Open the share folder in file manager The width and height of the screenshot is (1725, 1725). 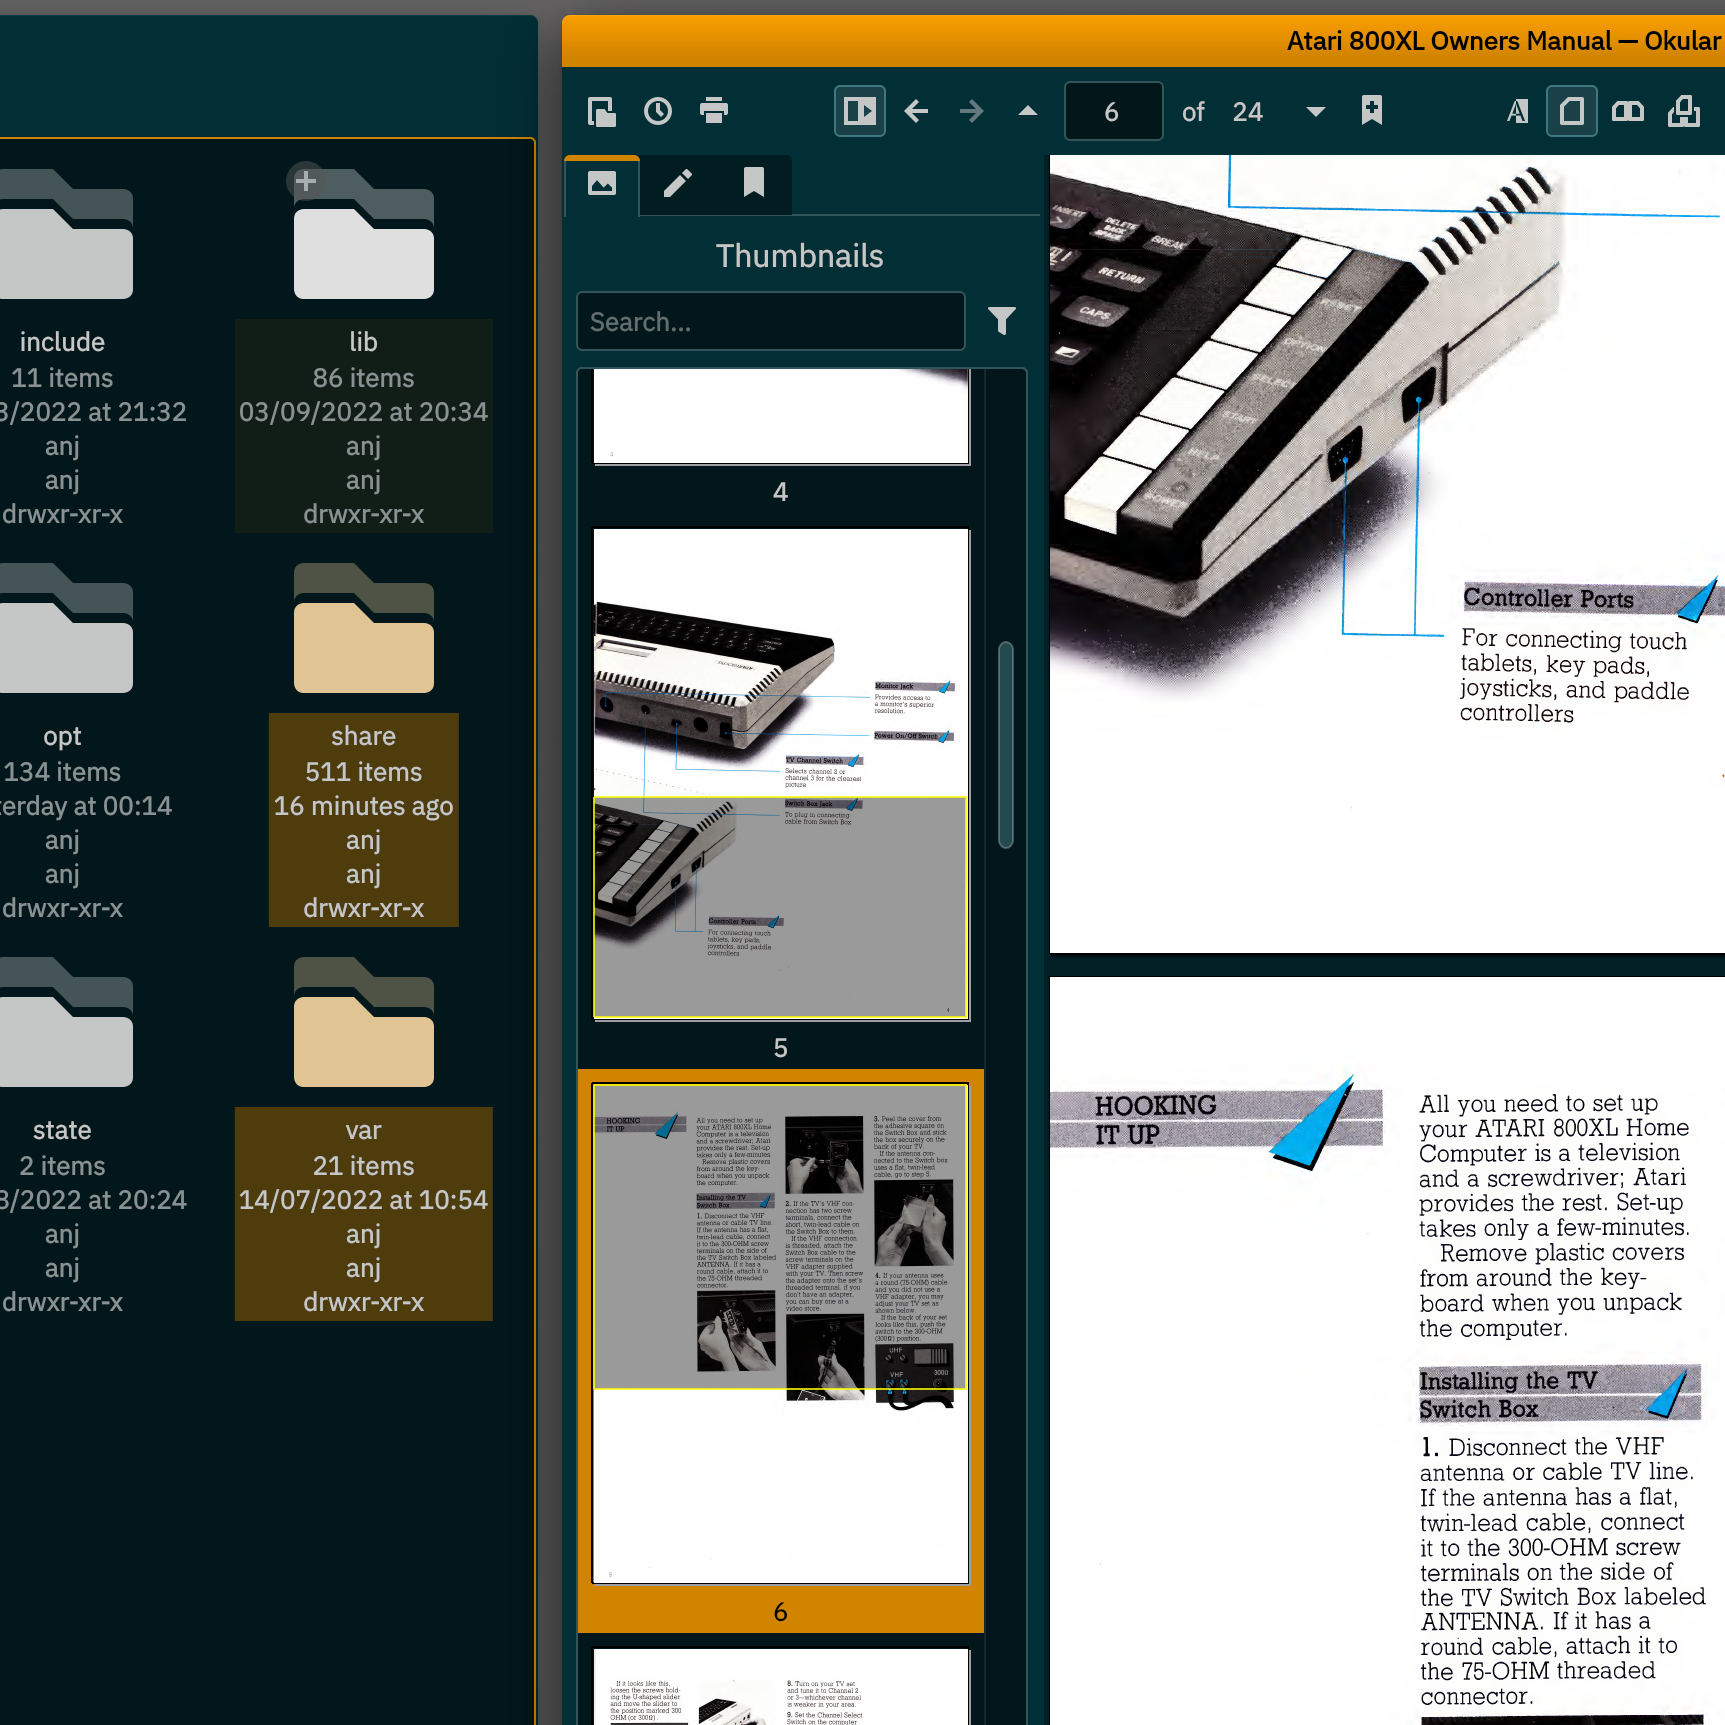364,629
